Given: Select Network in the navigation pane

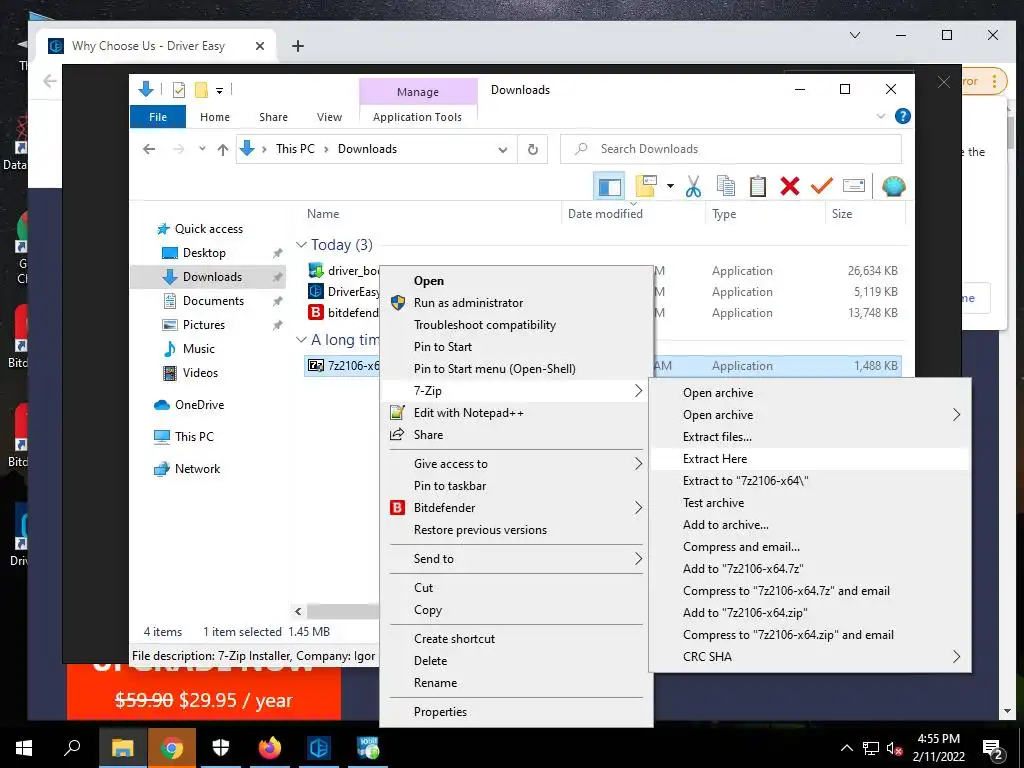Looking at the screenshot, I should tap(197, 469).
